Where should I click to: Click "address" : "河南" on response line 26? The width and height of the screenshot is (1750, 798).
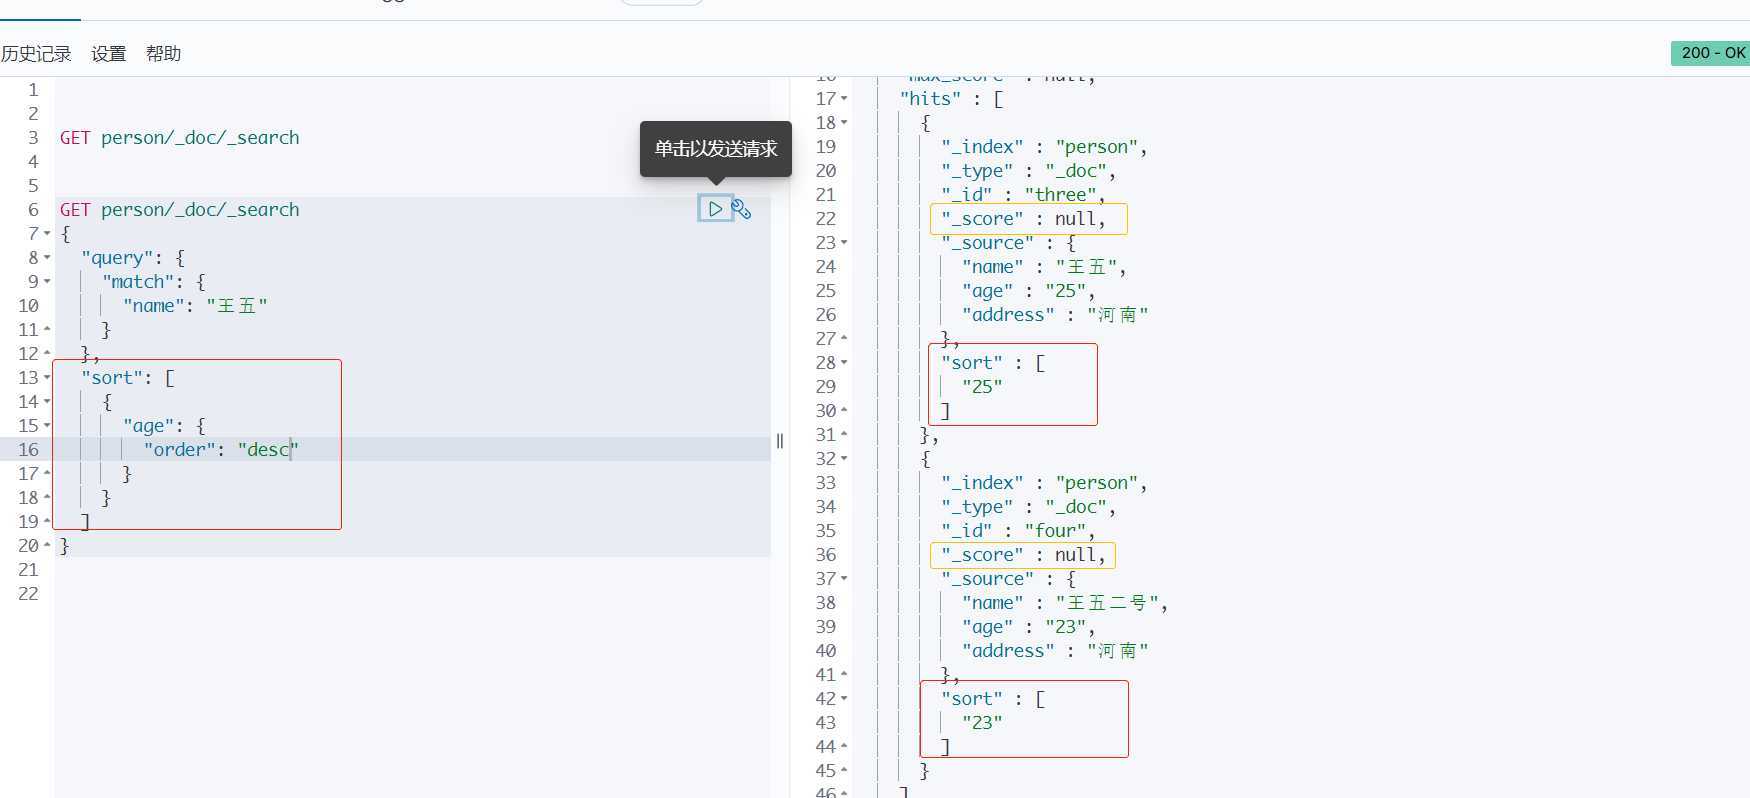point(1055,315)
